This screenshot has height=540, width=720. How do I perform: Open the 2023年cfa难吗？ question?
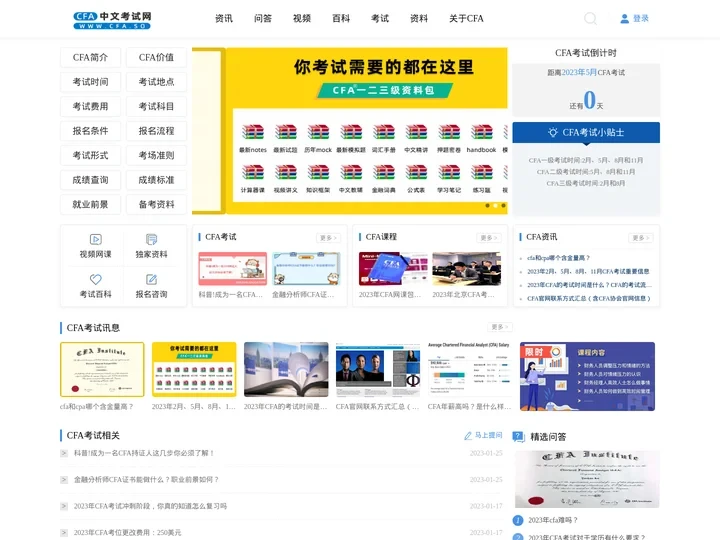coord(552,520)
